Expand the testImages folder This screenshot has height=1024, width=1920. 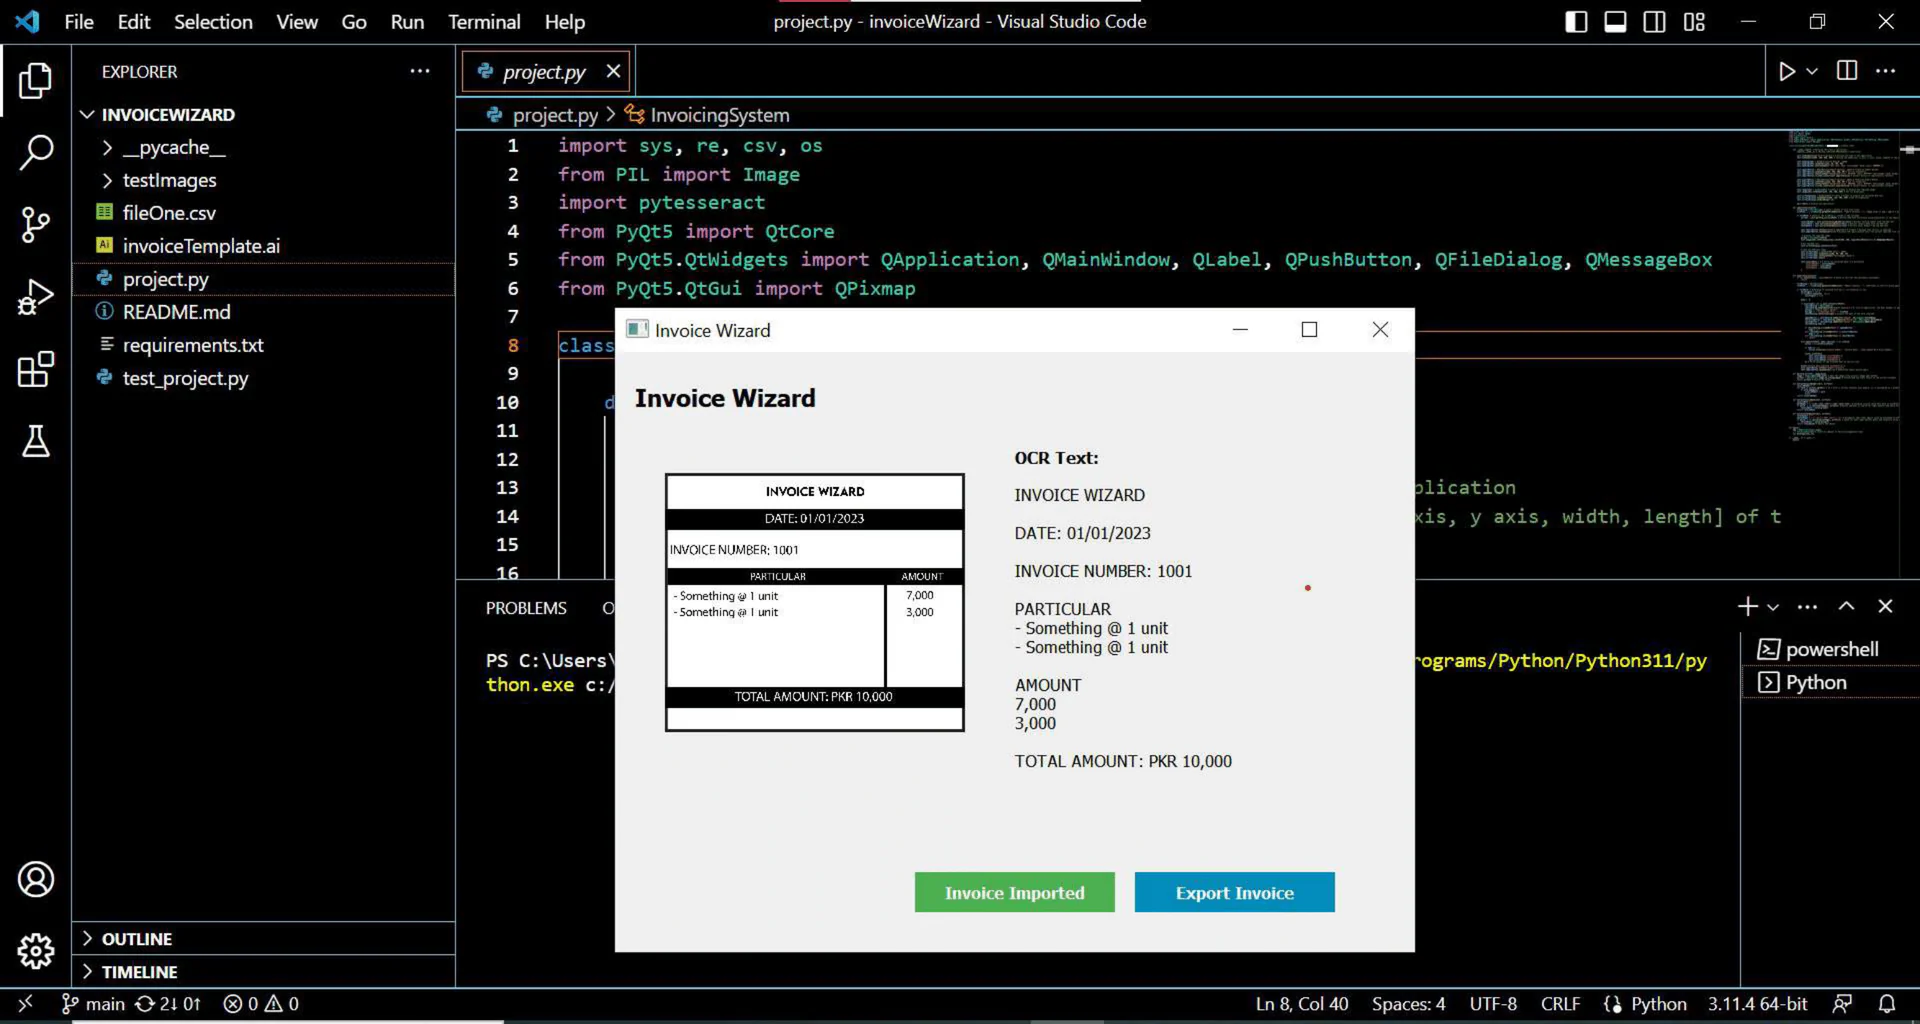[x=107, y=181]
